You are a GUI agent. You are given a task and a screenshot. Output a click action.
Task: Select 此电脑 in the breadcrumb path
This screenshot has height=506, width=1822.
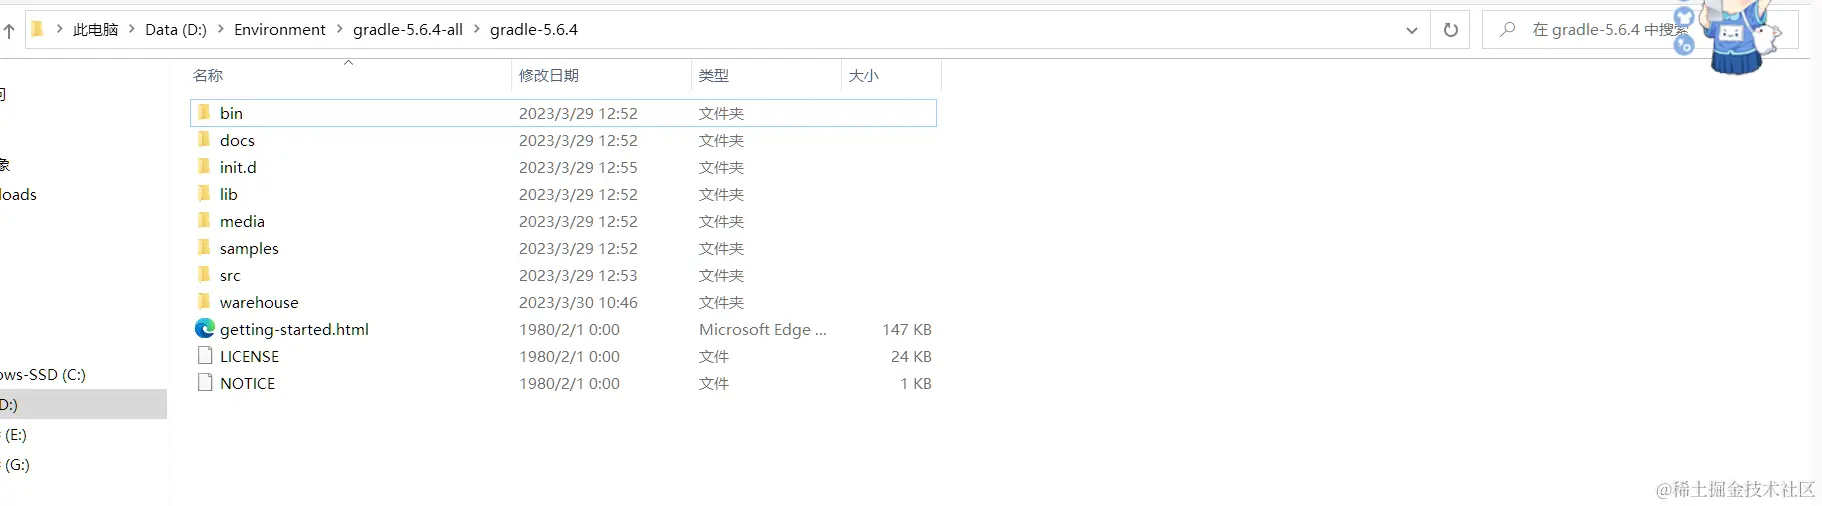tap(95, 30)
